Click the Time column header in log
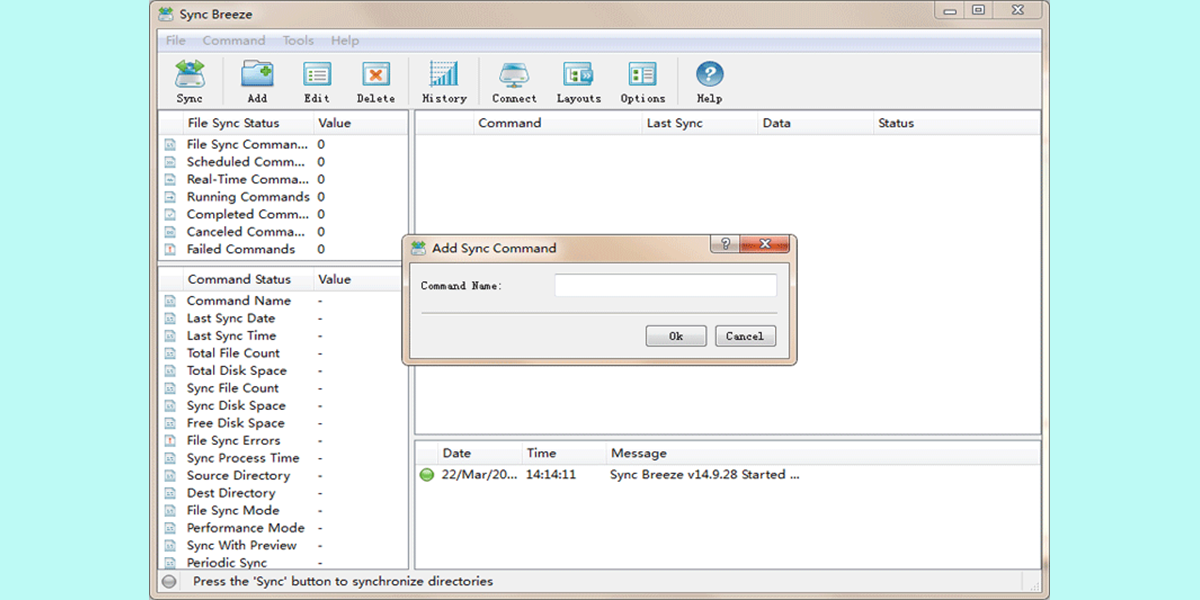Viewport: 1200px width, 600px height. pyautogui.click(x=564, y=453)
